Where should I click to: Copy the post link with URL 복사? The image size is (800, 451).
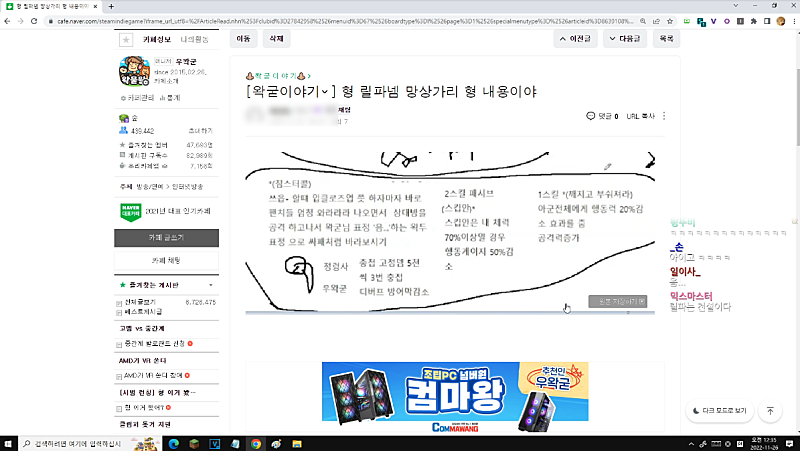[x=640, y=116]
